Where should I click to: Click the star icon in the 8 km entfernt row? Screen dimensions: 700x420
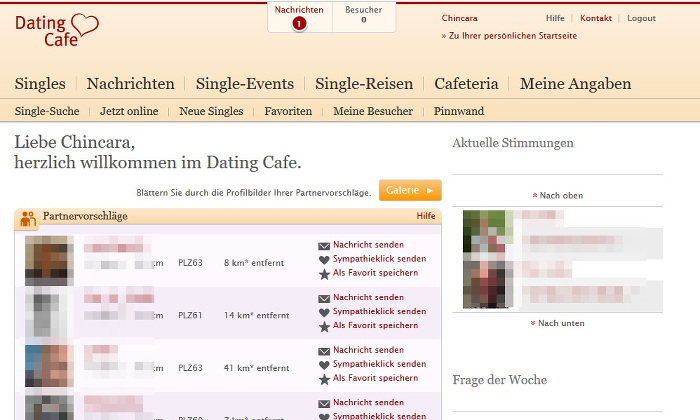pos(324,274)
